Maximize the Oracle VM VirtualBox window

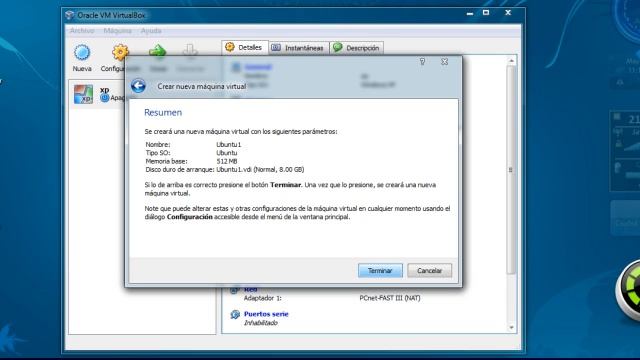[x=486, y=13]
